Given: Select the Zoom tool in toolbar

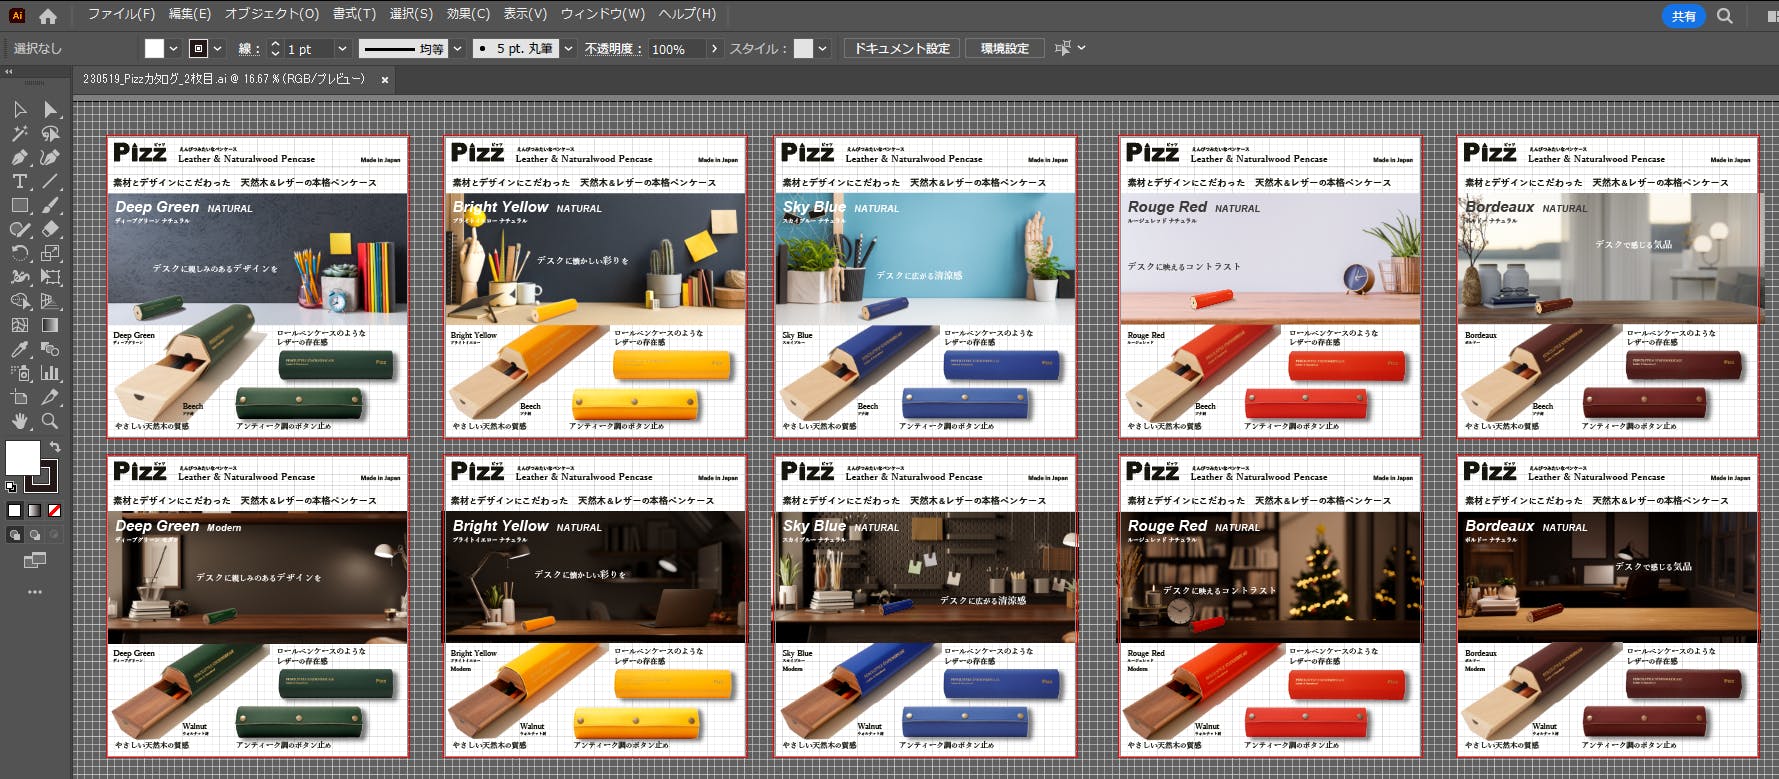Looking at the screenshot, I should click(50, 421).
